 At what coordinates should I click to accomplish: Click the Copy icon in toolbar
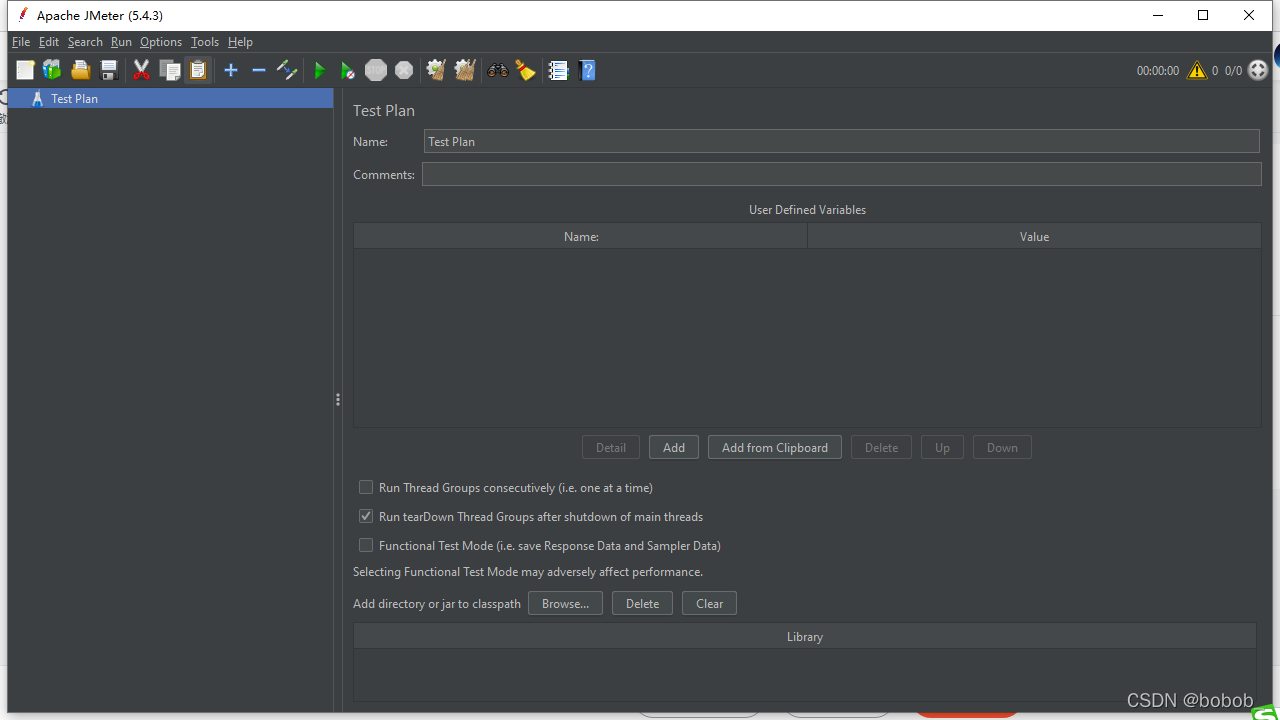click(x=170, y=70)
